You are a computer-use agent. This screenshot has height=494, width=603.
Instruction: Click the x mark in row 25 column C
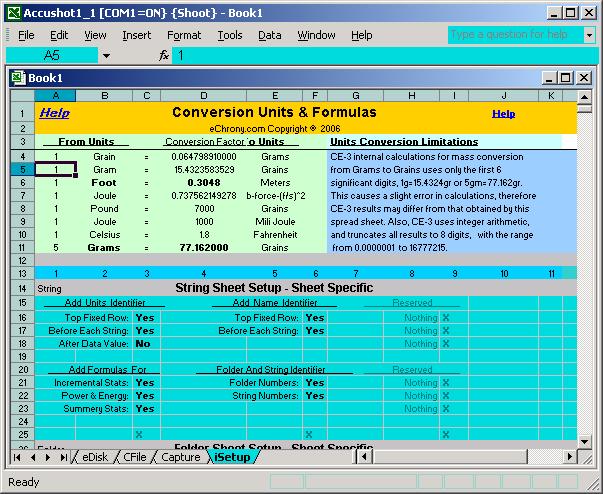139,434
